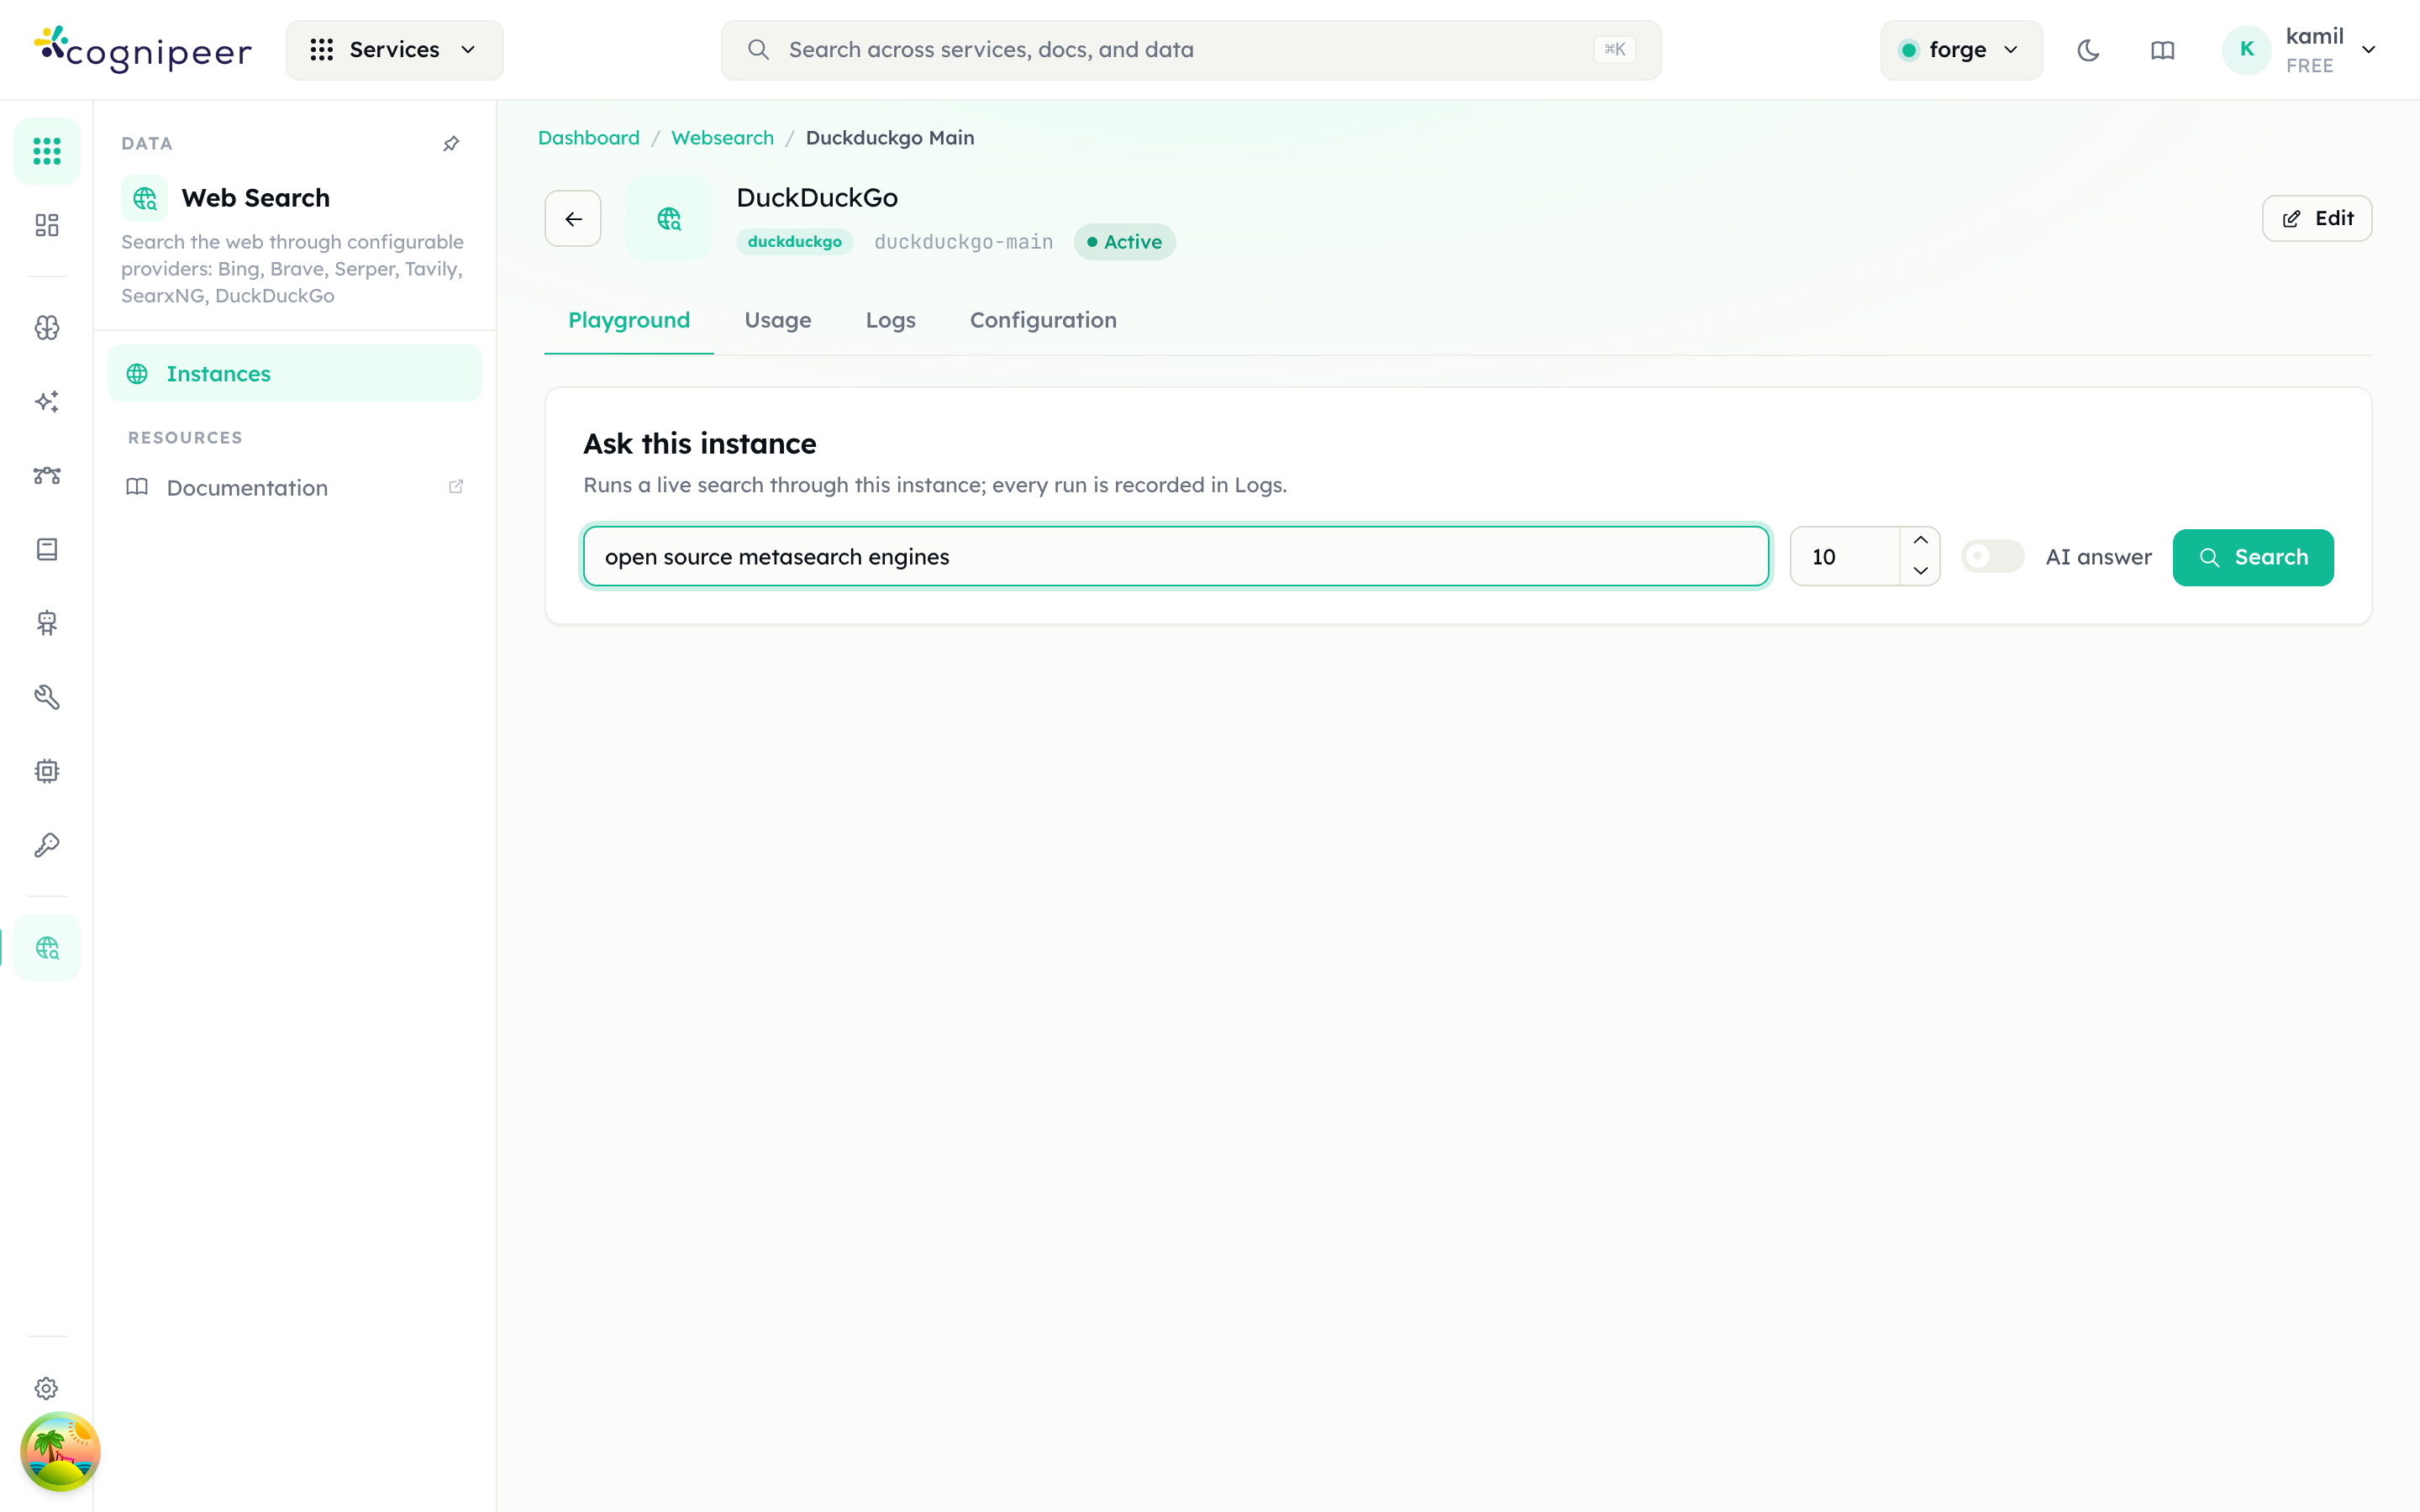Click the result count number field

1845,557
